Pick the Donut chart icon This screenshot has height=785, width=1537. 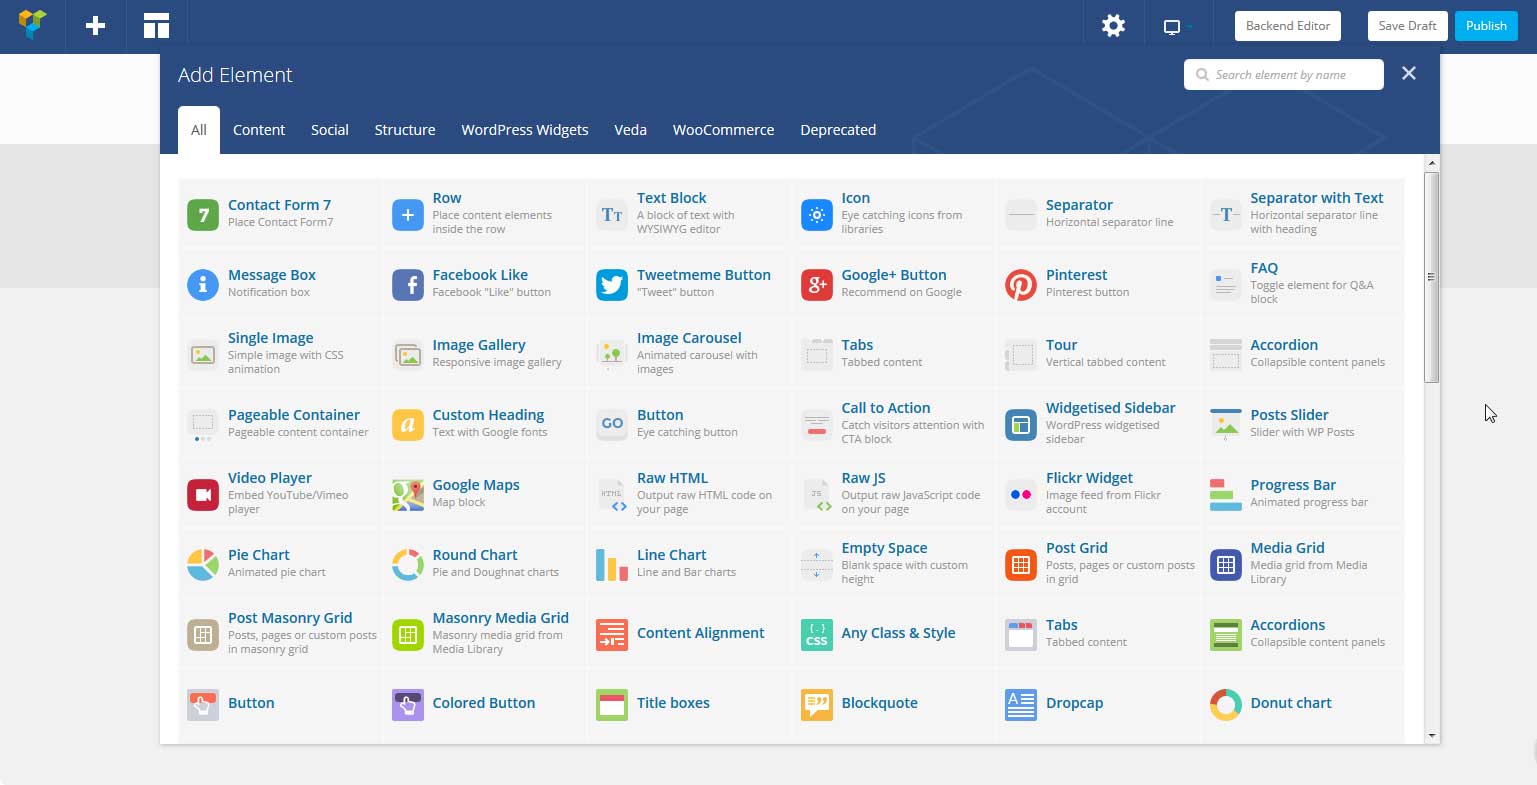(1226, 704)
